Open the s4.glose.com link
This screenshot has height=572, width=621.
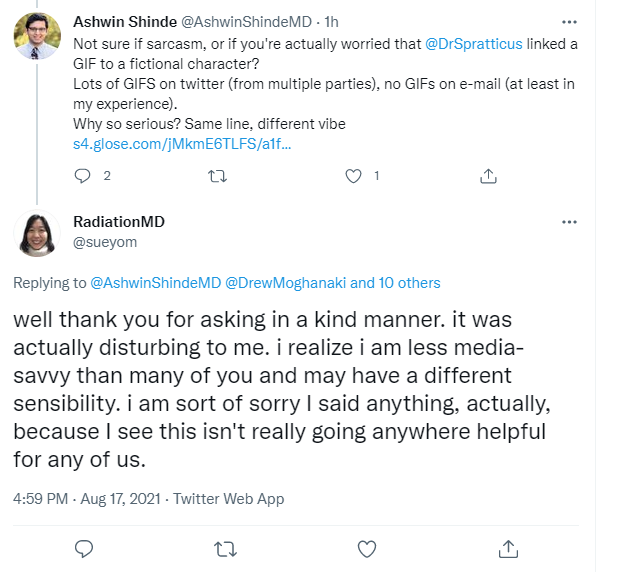click(x=182, y=144)
